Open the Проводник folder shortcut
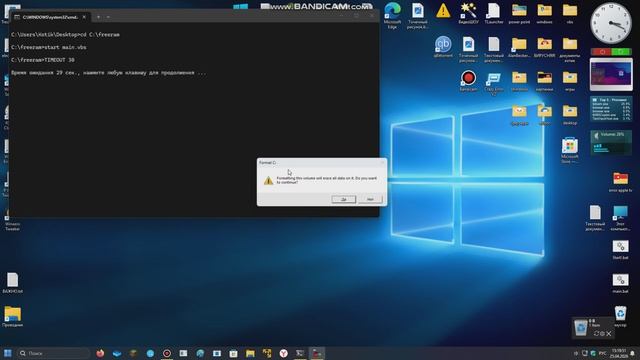Screen dimensions: 640x360 coord(13,317)
